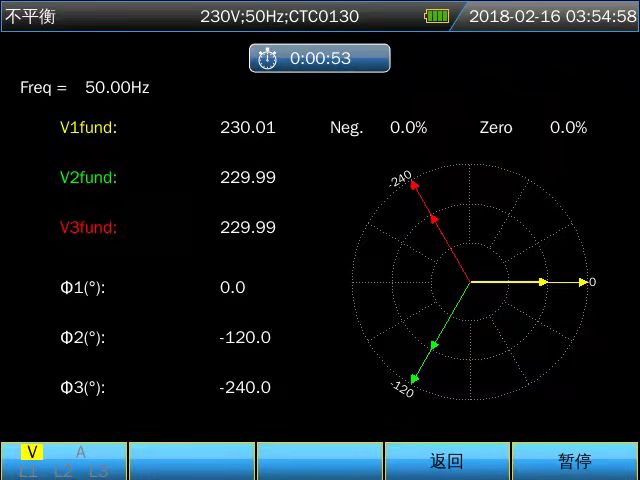The image size is (640, 480).
Task: Click the battery status icon
Action: pos(436,16)
